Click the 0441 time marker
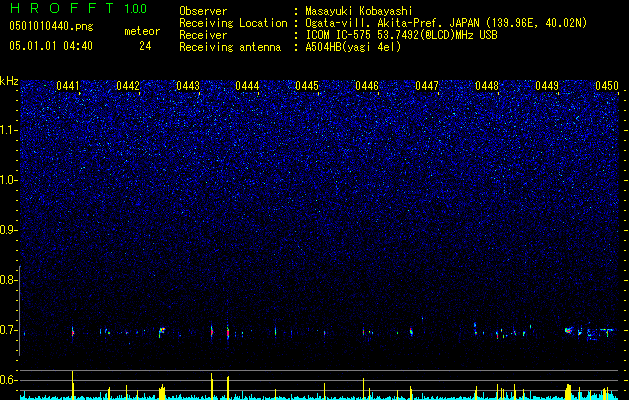 click(68, 86)
